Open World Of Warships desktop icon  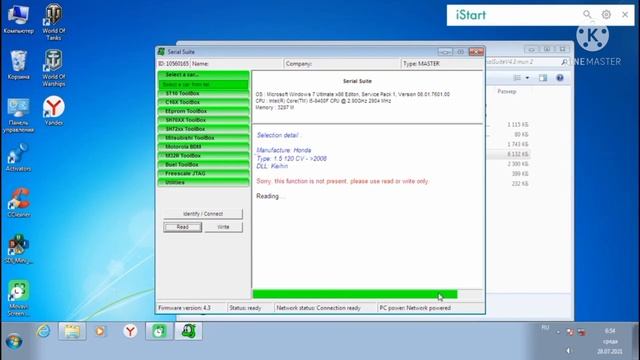tap(53, 68)
